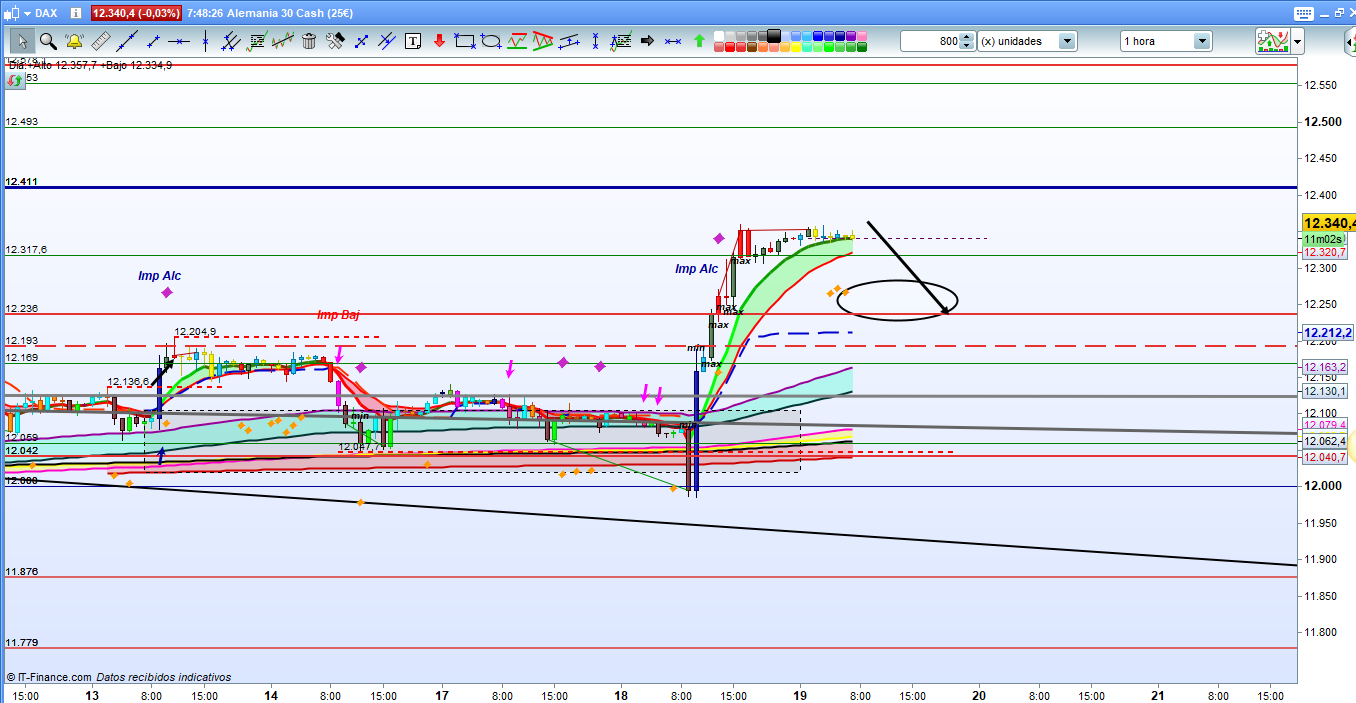Open the on-screen keyboard icon in title bar

click(x=1302, y=13)
